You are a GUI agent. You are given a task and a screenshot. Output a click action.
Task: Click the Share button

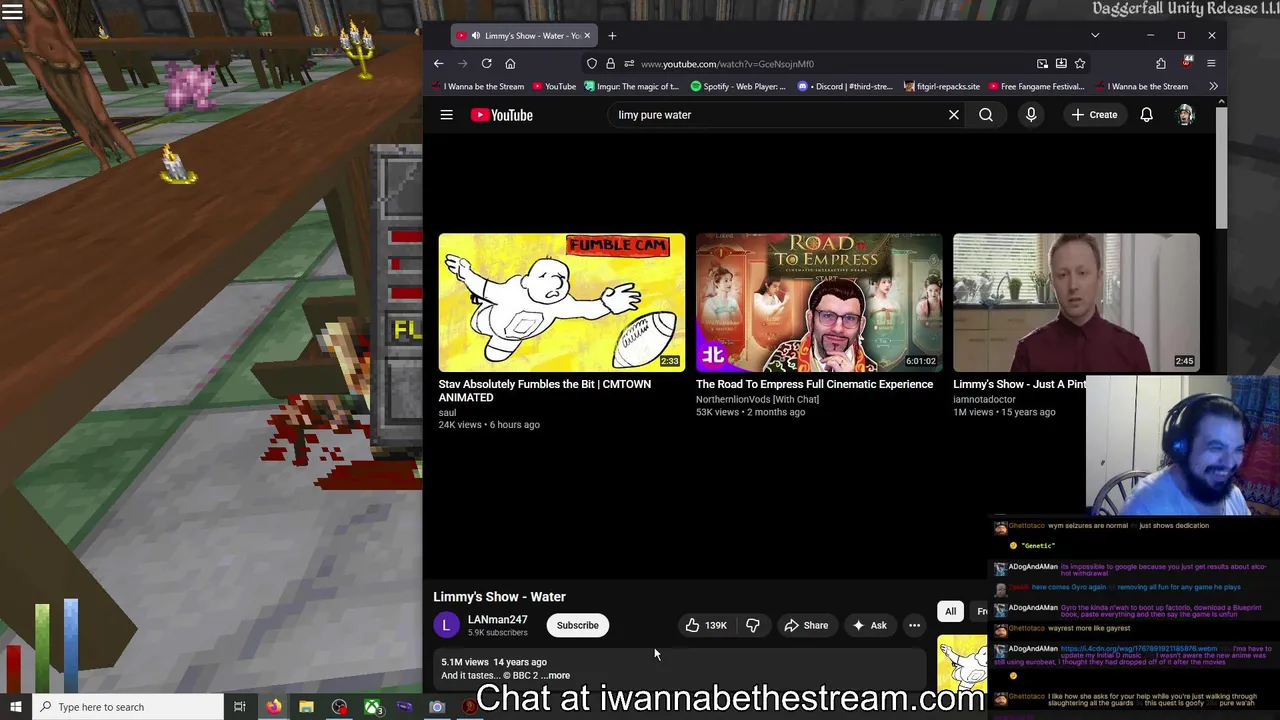(806, 626)
